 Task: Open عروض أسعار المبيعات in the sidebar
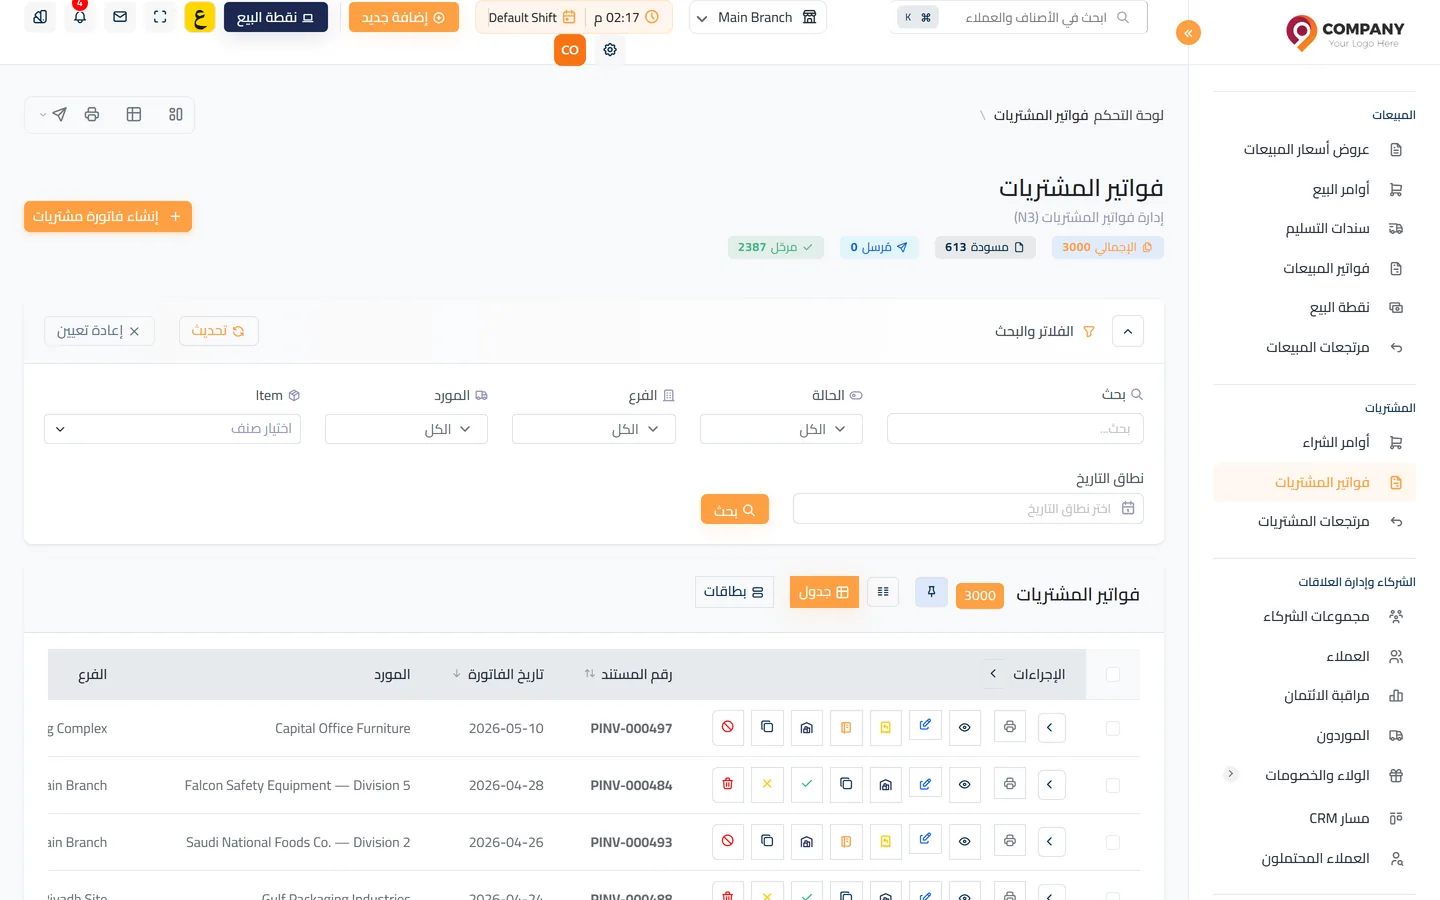1314,150
